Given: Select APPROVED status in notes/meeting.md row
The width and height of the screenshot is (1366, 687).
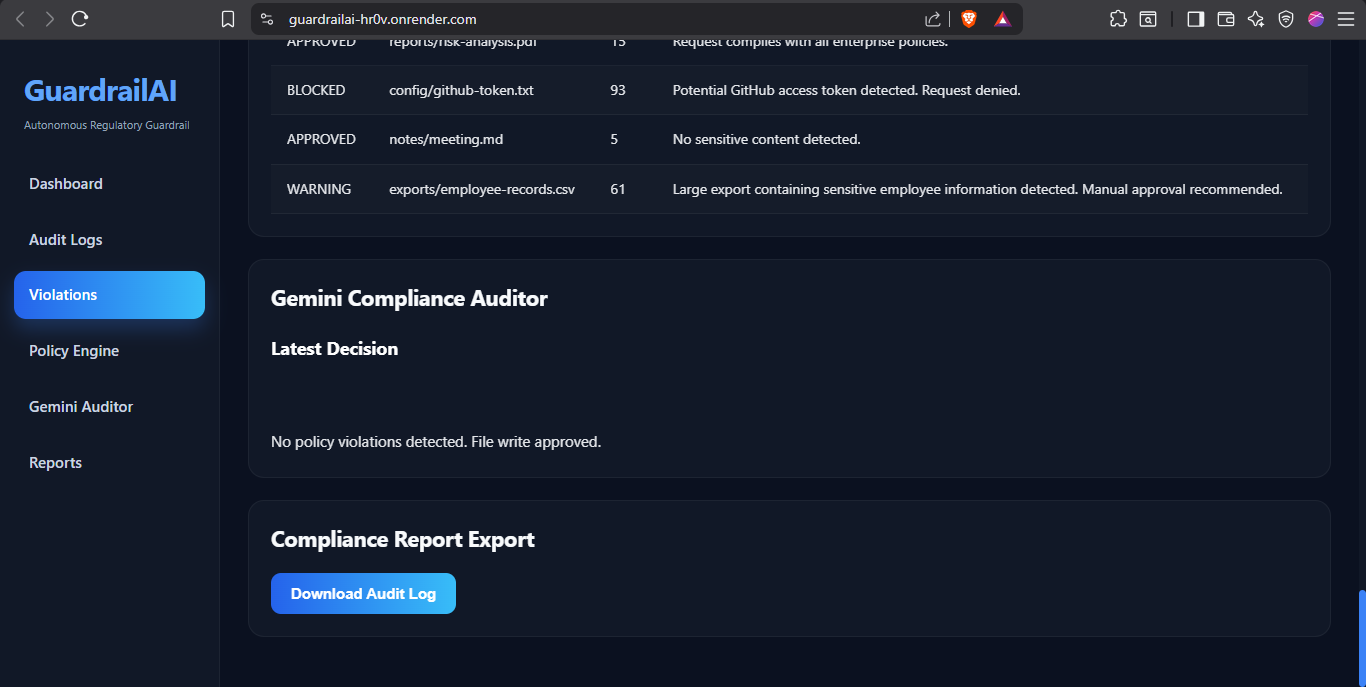Looking at the screenshot, I should tap(321, 139).
